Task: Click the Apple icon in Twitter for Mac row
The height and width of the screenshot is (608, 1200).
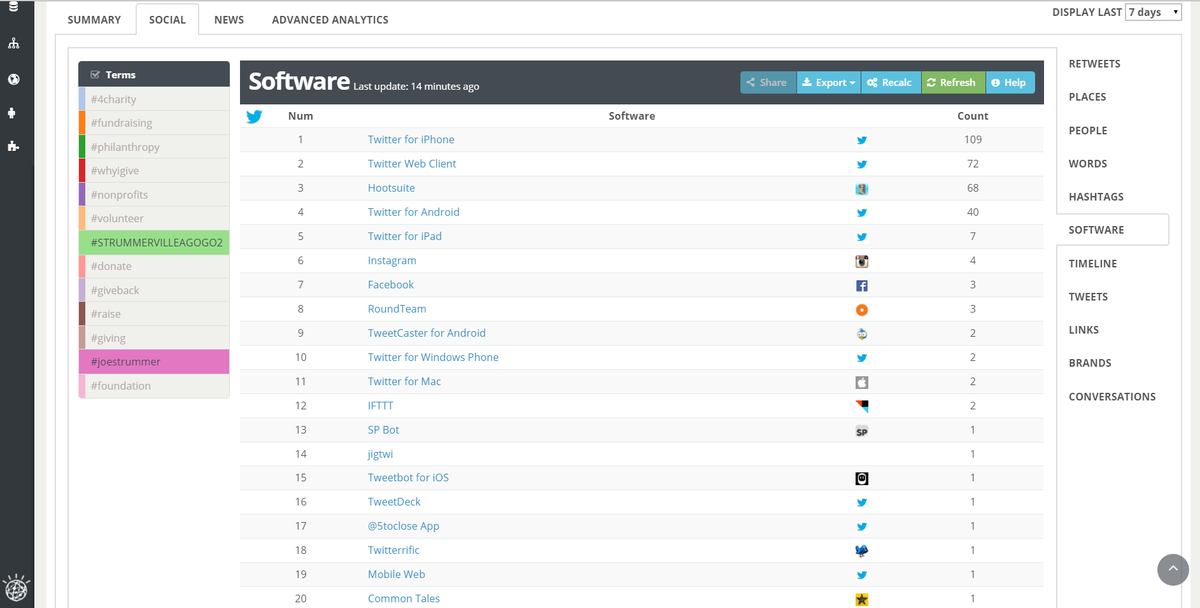Action: pyautogui.click(x=861, y=382)
